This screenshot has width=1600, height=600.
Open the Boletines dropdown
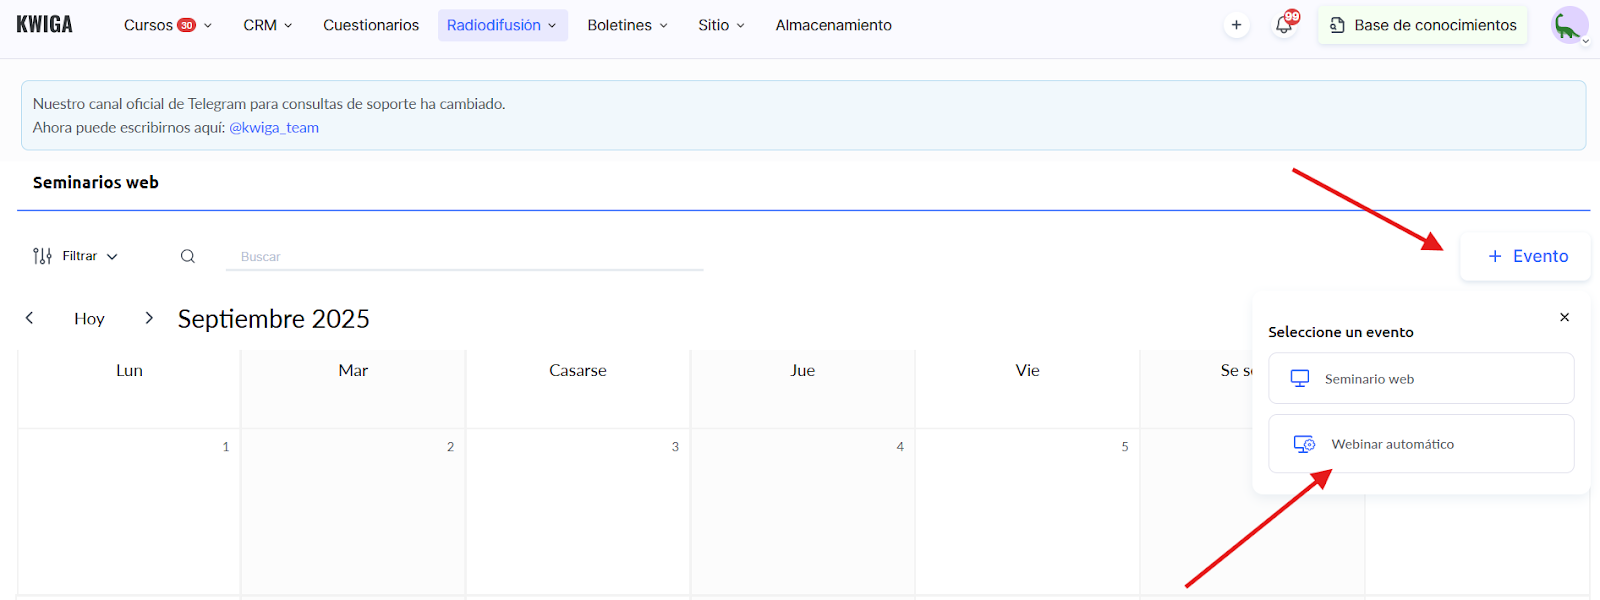point(627,25)
